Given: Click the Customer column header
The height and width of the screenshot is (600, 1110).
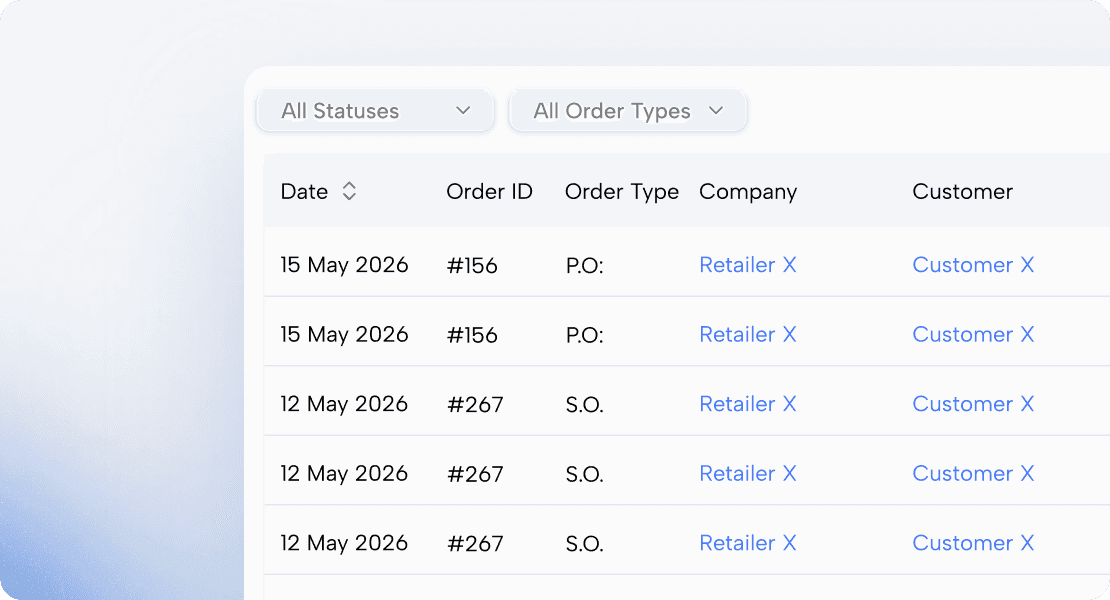Looking at the screenshot, I should tap(962, 191).
